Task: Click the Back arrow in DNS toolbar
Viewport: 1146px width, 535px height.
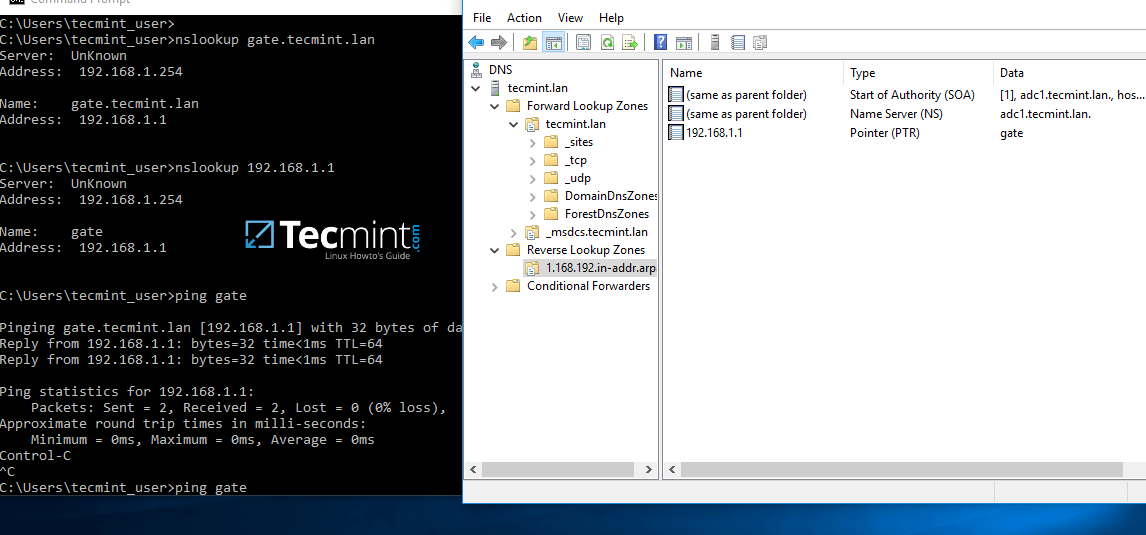Action: pos(476,42)
